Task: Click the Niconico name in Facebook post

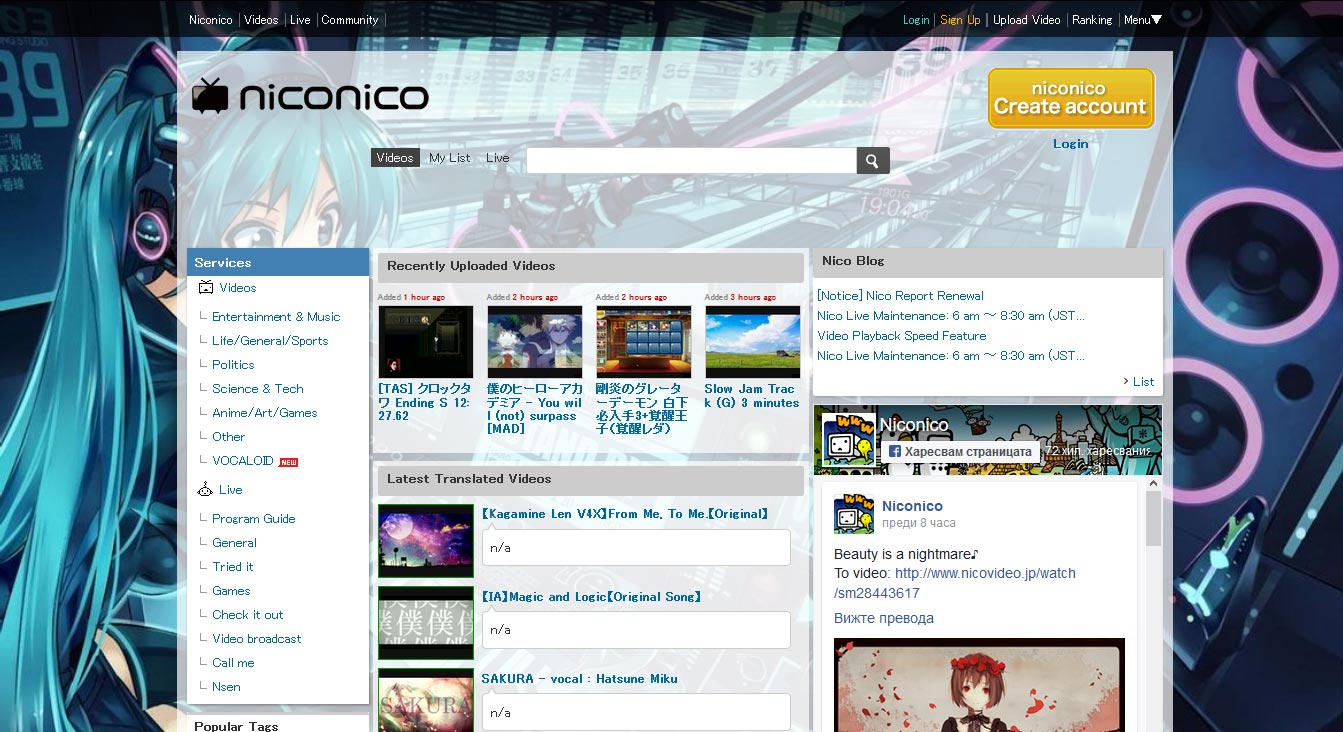Action: pos(912,506)
